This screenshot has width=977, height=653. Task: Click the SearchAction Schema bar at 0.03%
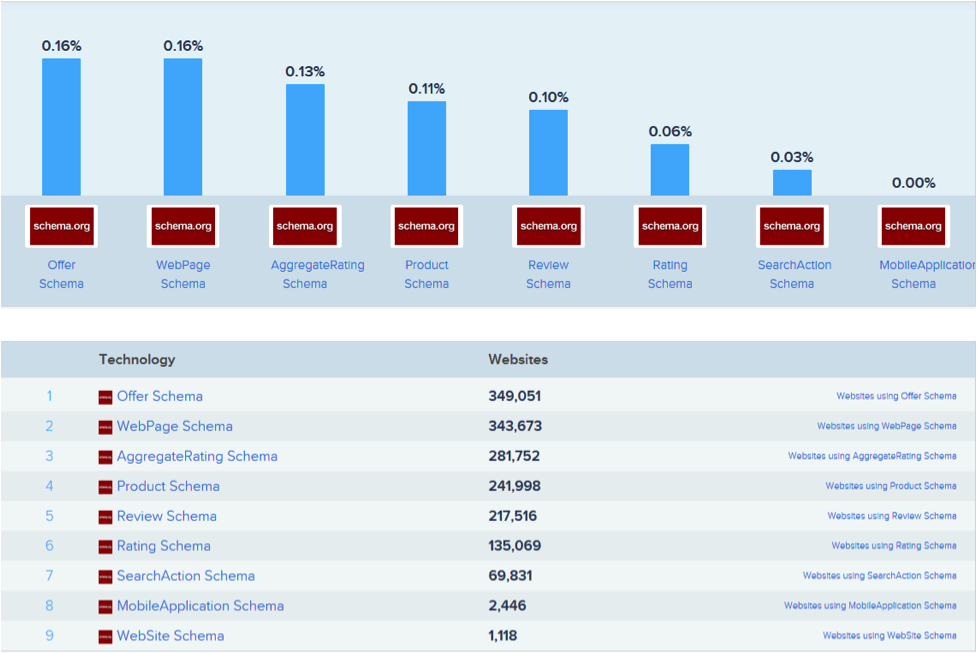(792, 183)
